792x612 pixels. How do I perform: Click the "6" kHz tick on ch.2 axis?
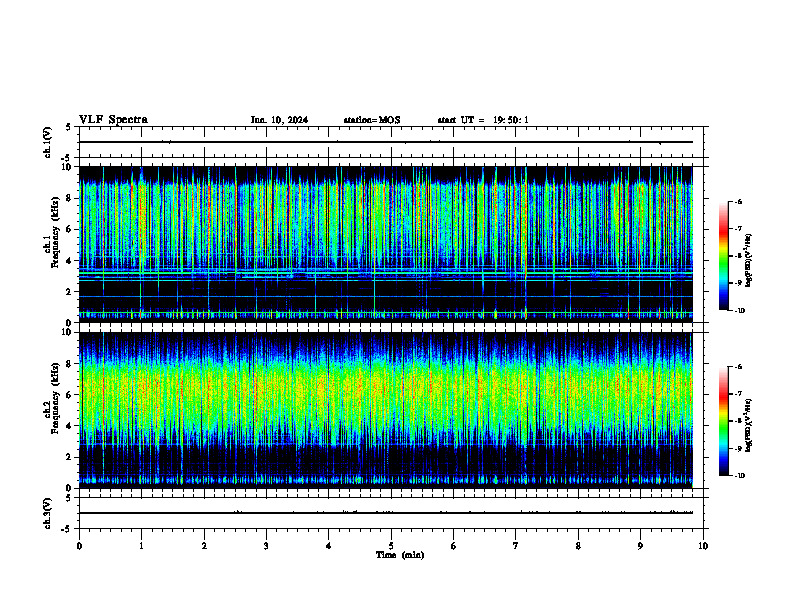click(x=70, y=395)
